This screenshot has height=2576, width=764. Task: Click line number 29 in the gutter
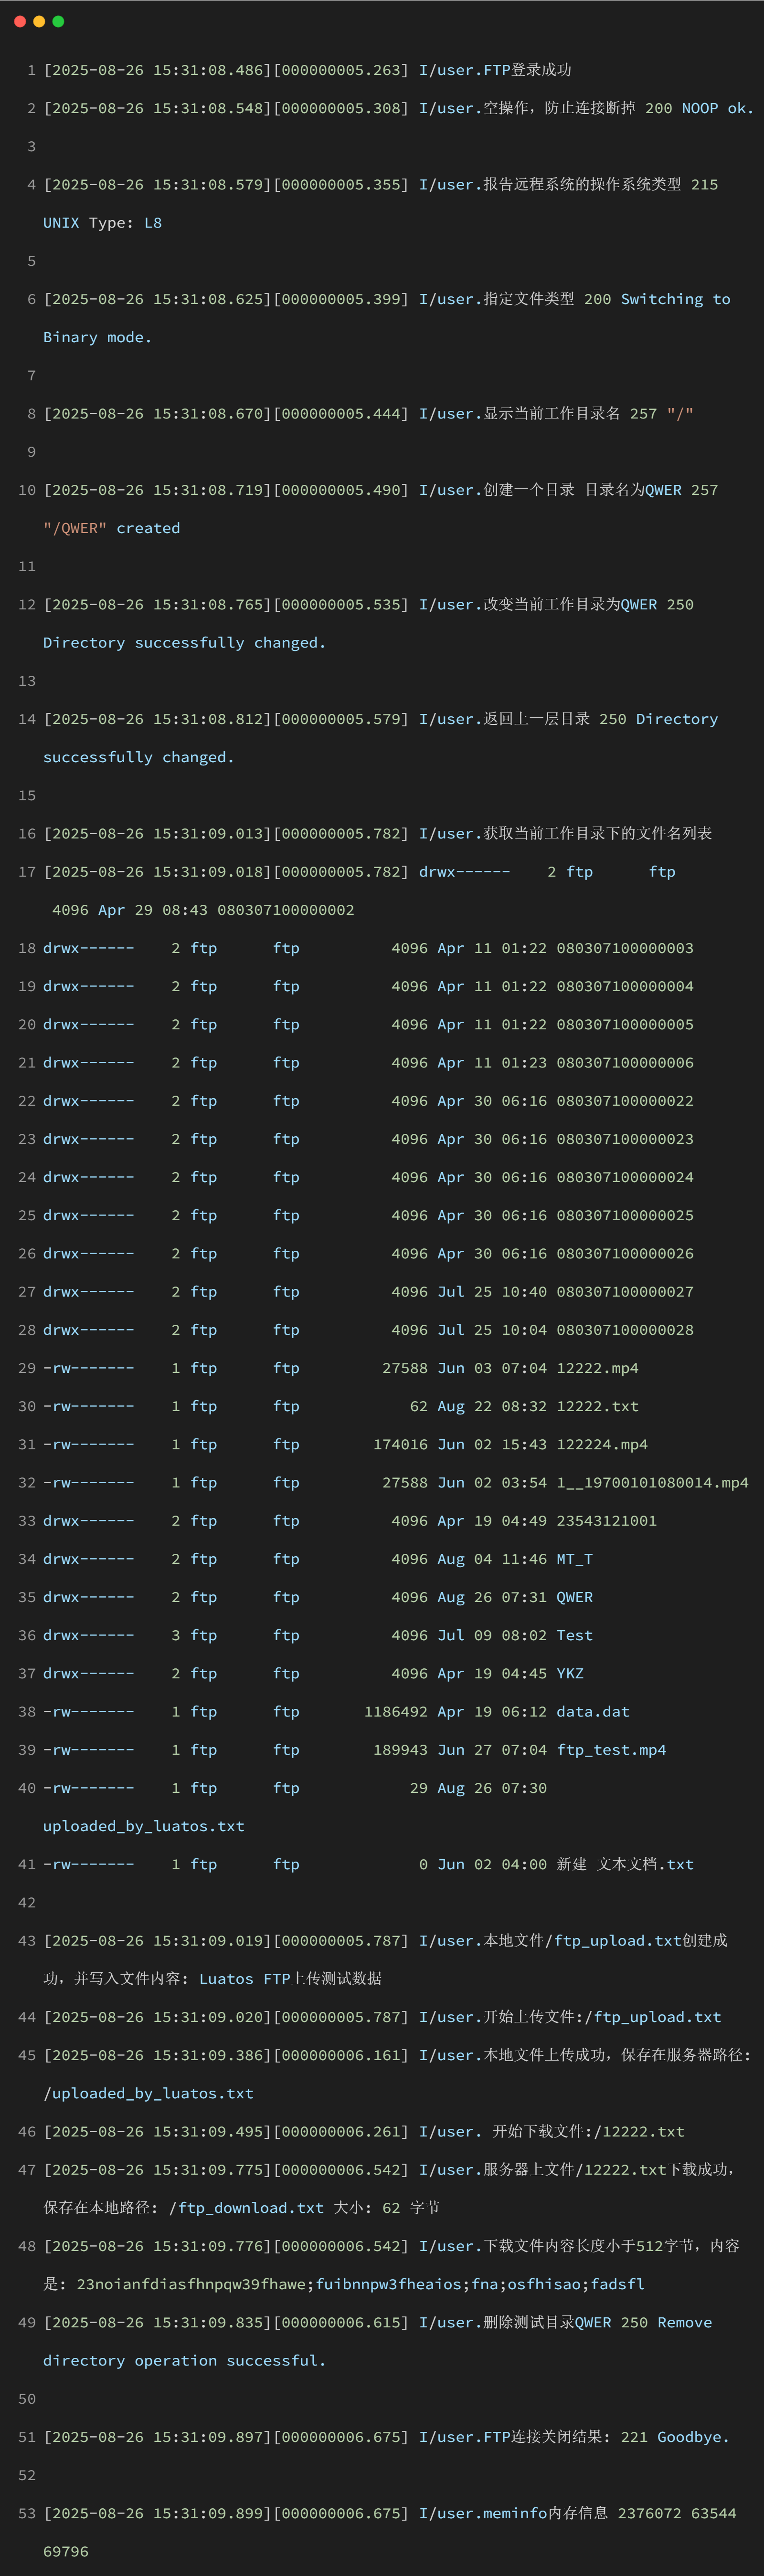point(27,1368)
